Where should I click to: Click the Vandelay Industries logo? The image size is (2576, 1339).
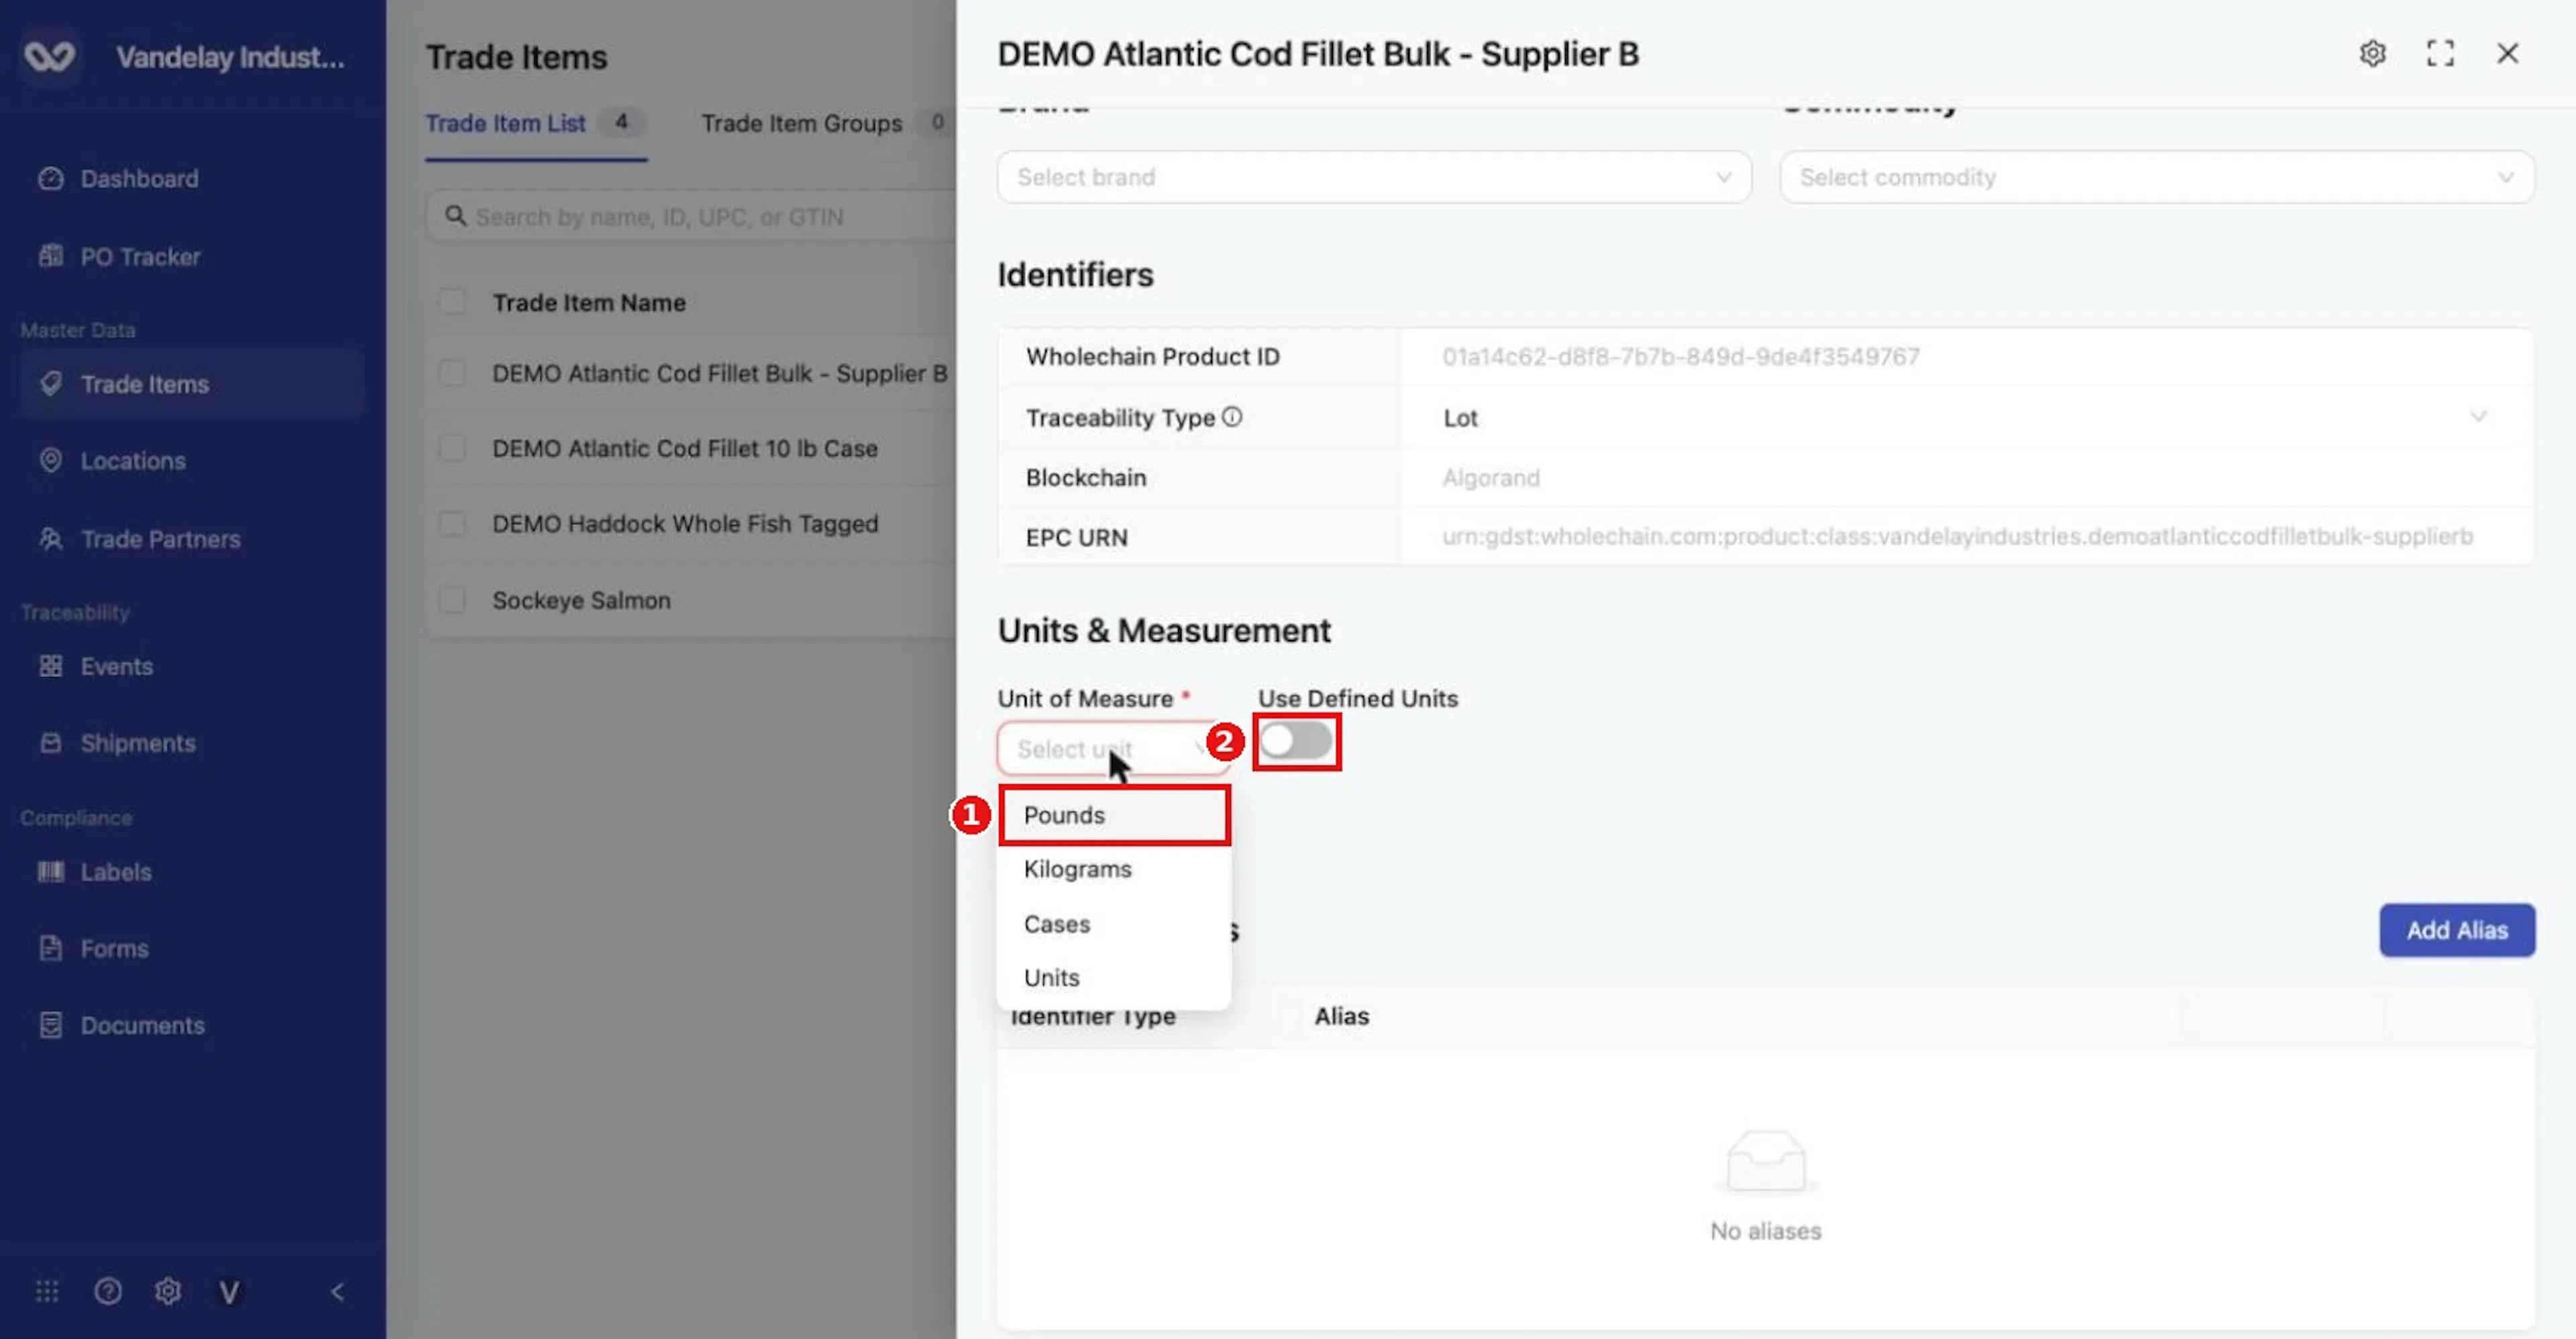[x=49, y=56]
